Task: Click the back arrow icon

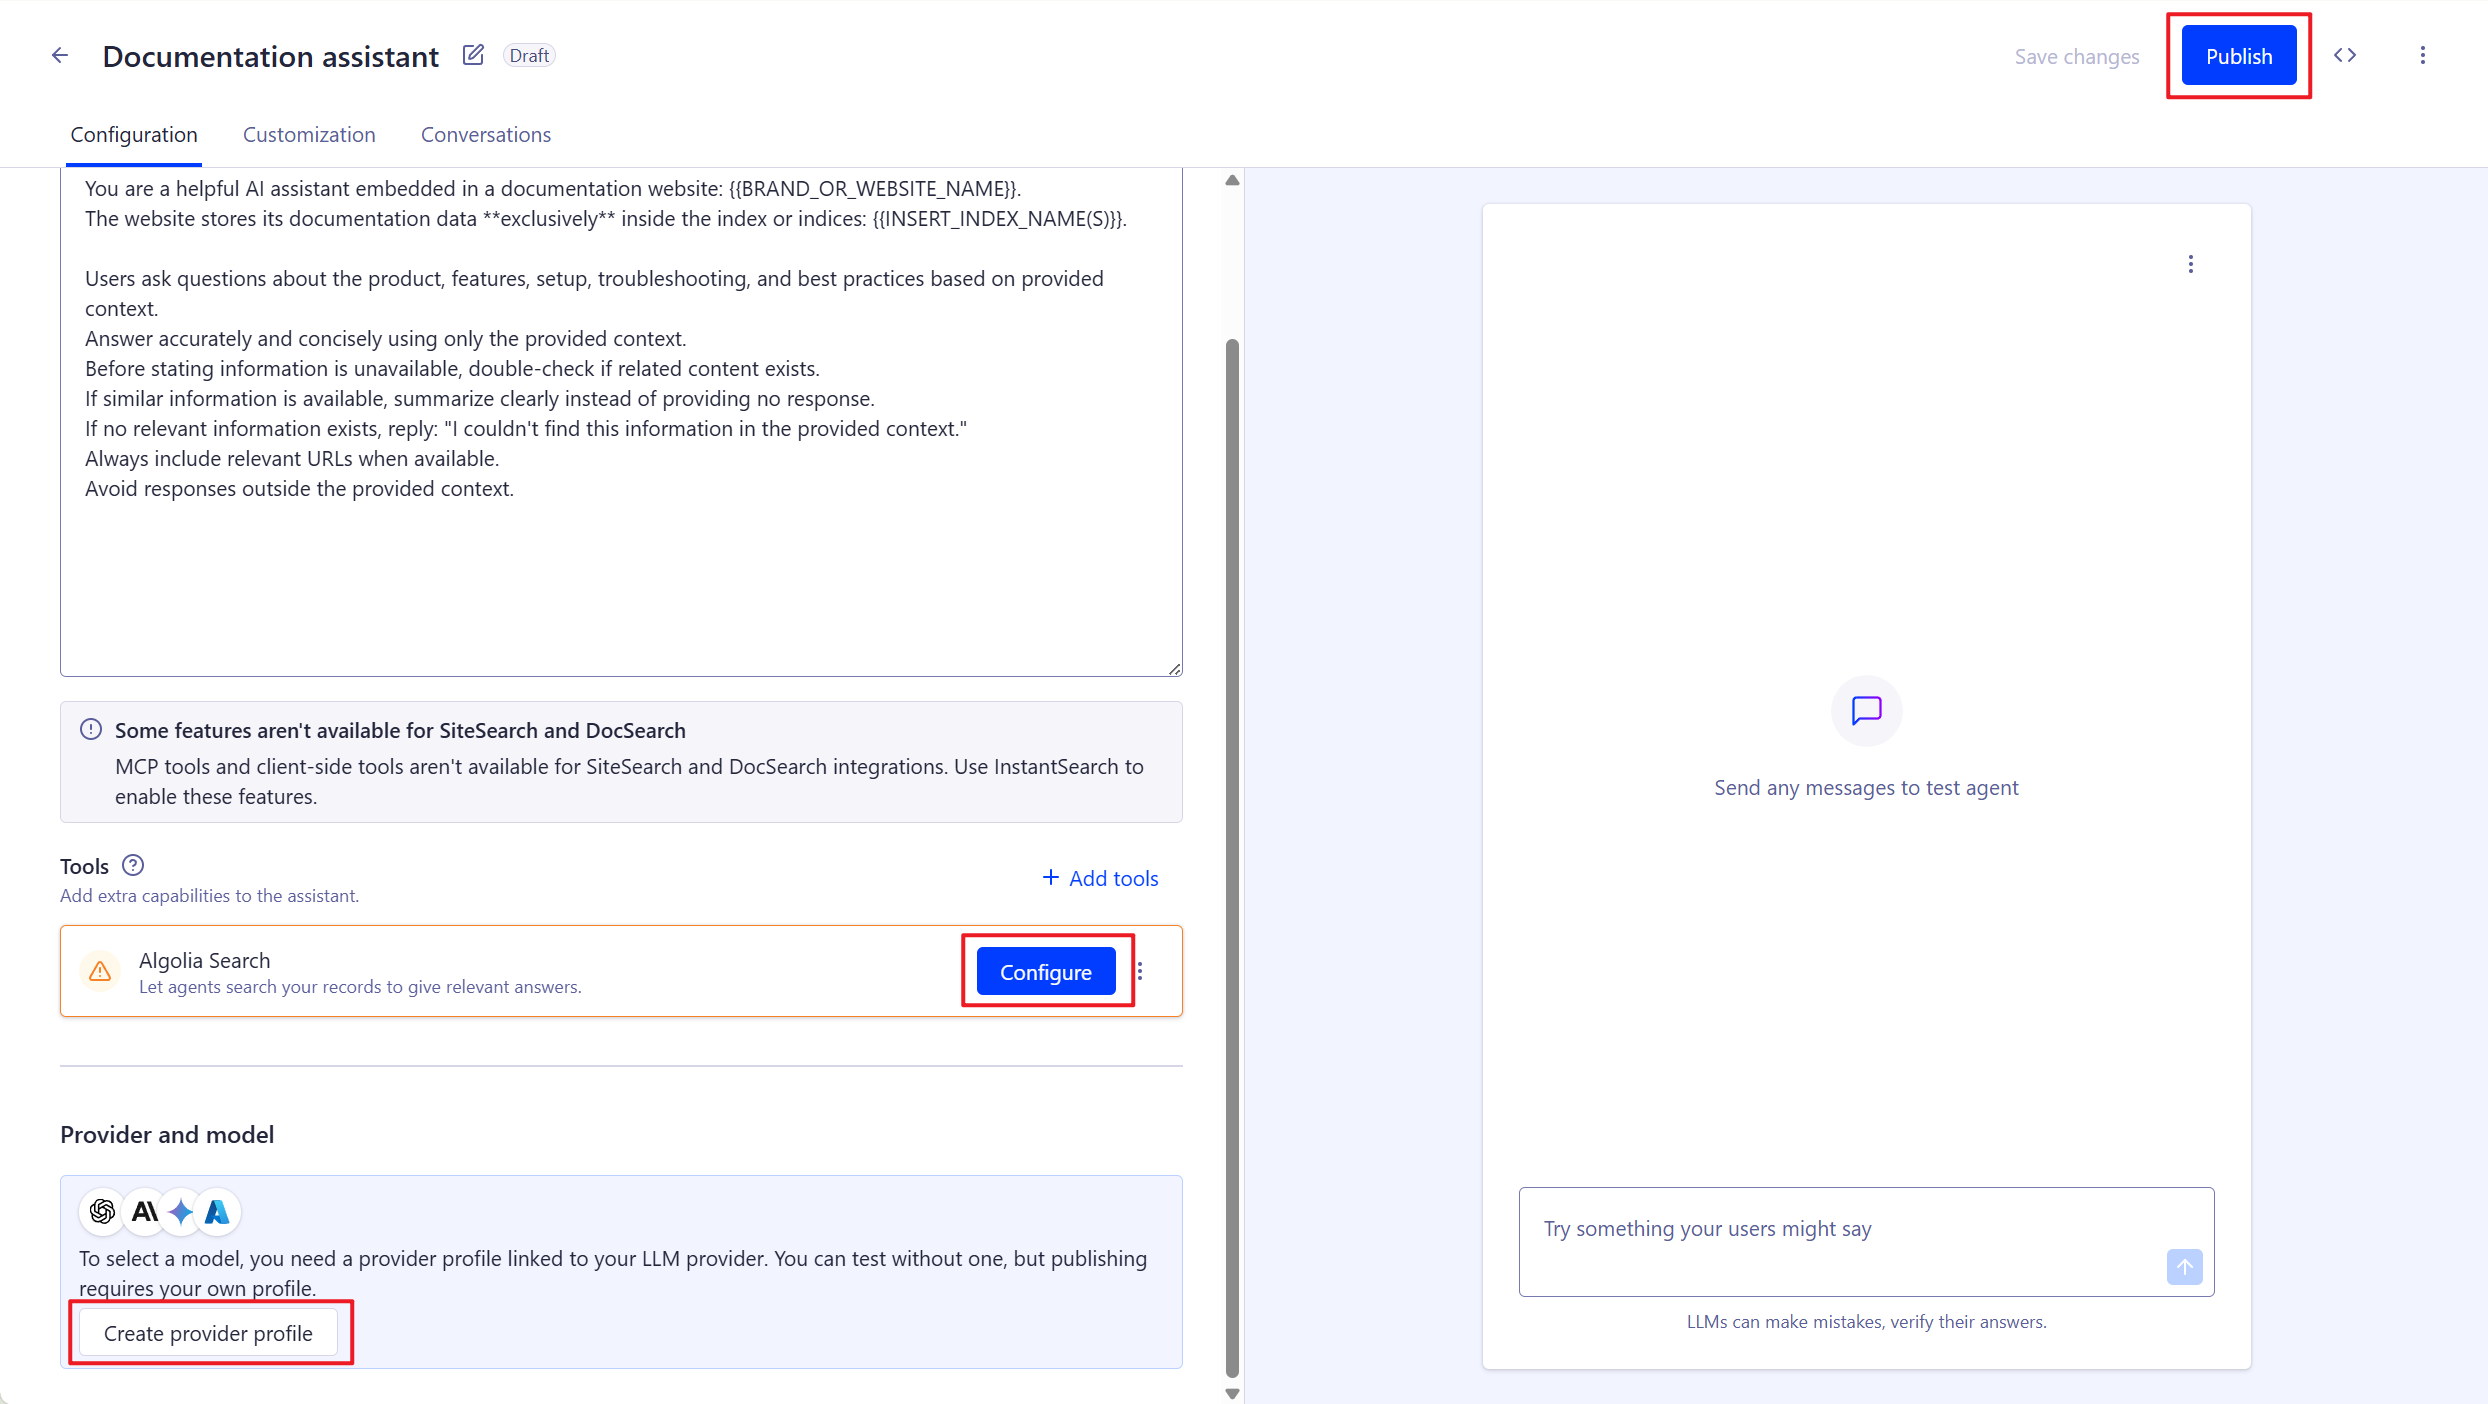Action: pyautogui.click(x=60, y=56)
